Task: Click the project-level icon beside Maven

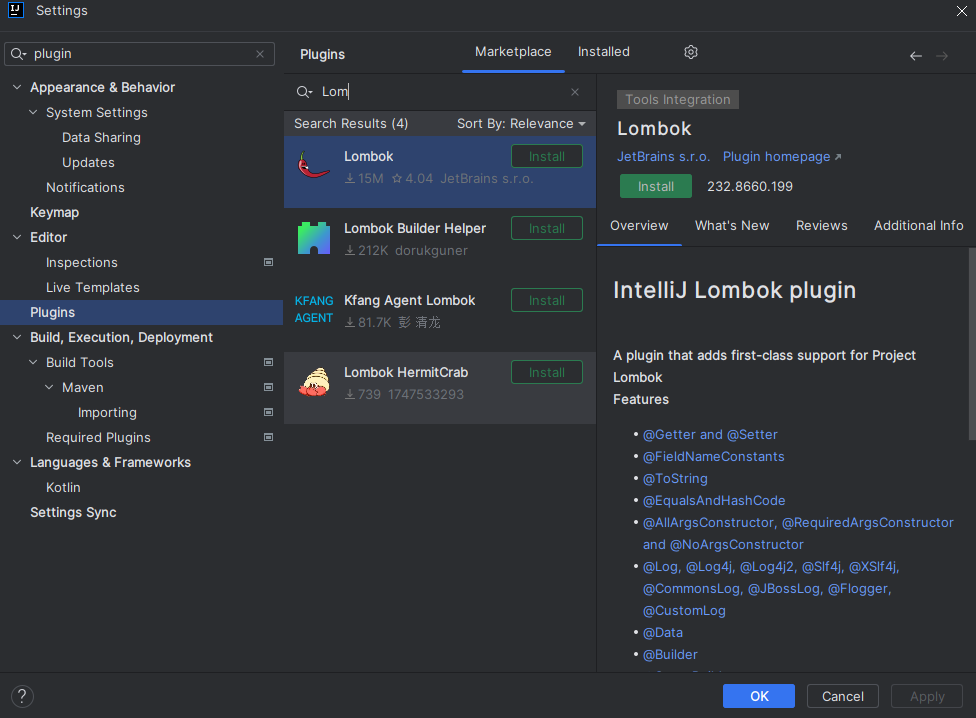Action: (268, 387)
